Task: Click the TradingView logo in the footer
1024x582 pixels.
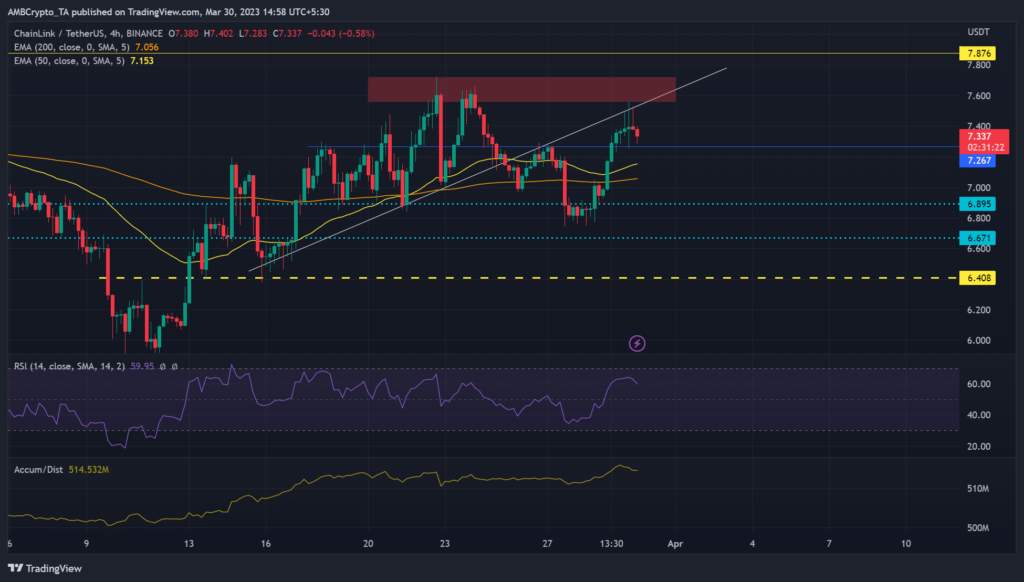Action: pyautogui.click(x=49, y=566)
